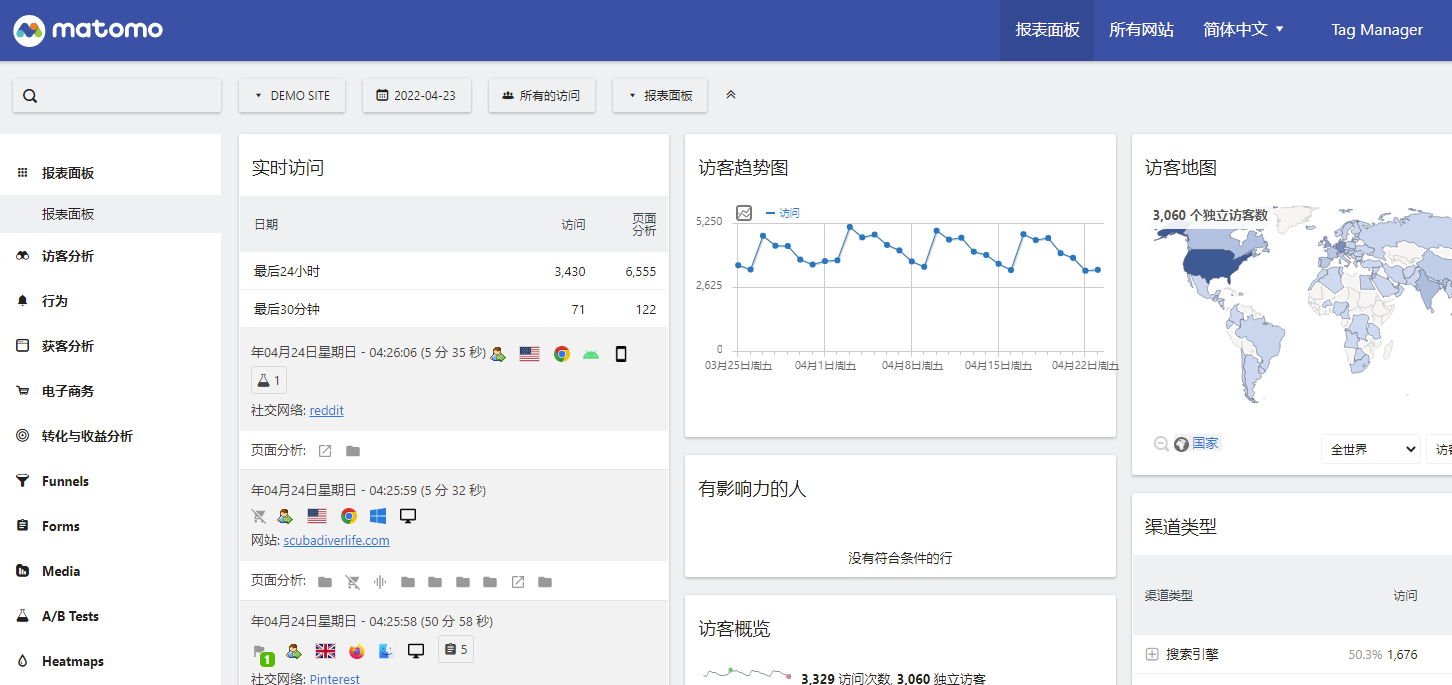Screen dimensions: 1452x685
Task: Click the Chrome browser icon in first visit
Action: (562, 354)
